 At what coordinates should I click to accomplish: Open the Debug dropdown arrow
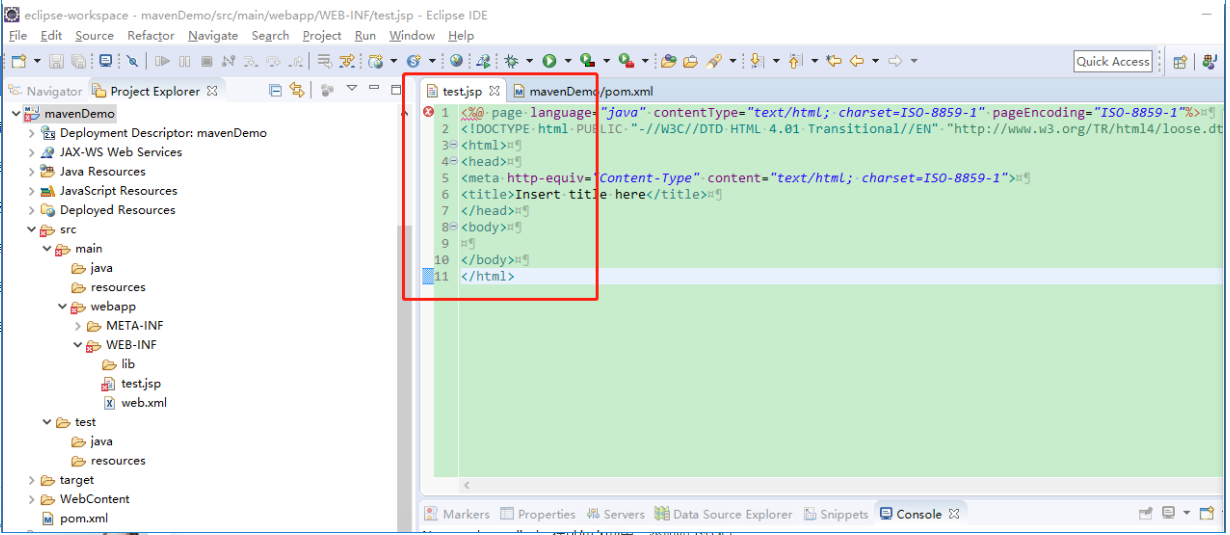click(x=529, y=61)
